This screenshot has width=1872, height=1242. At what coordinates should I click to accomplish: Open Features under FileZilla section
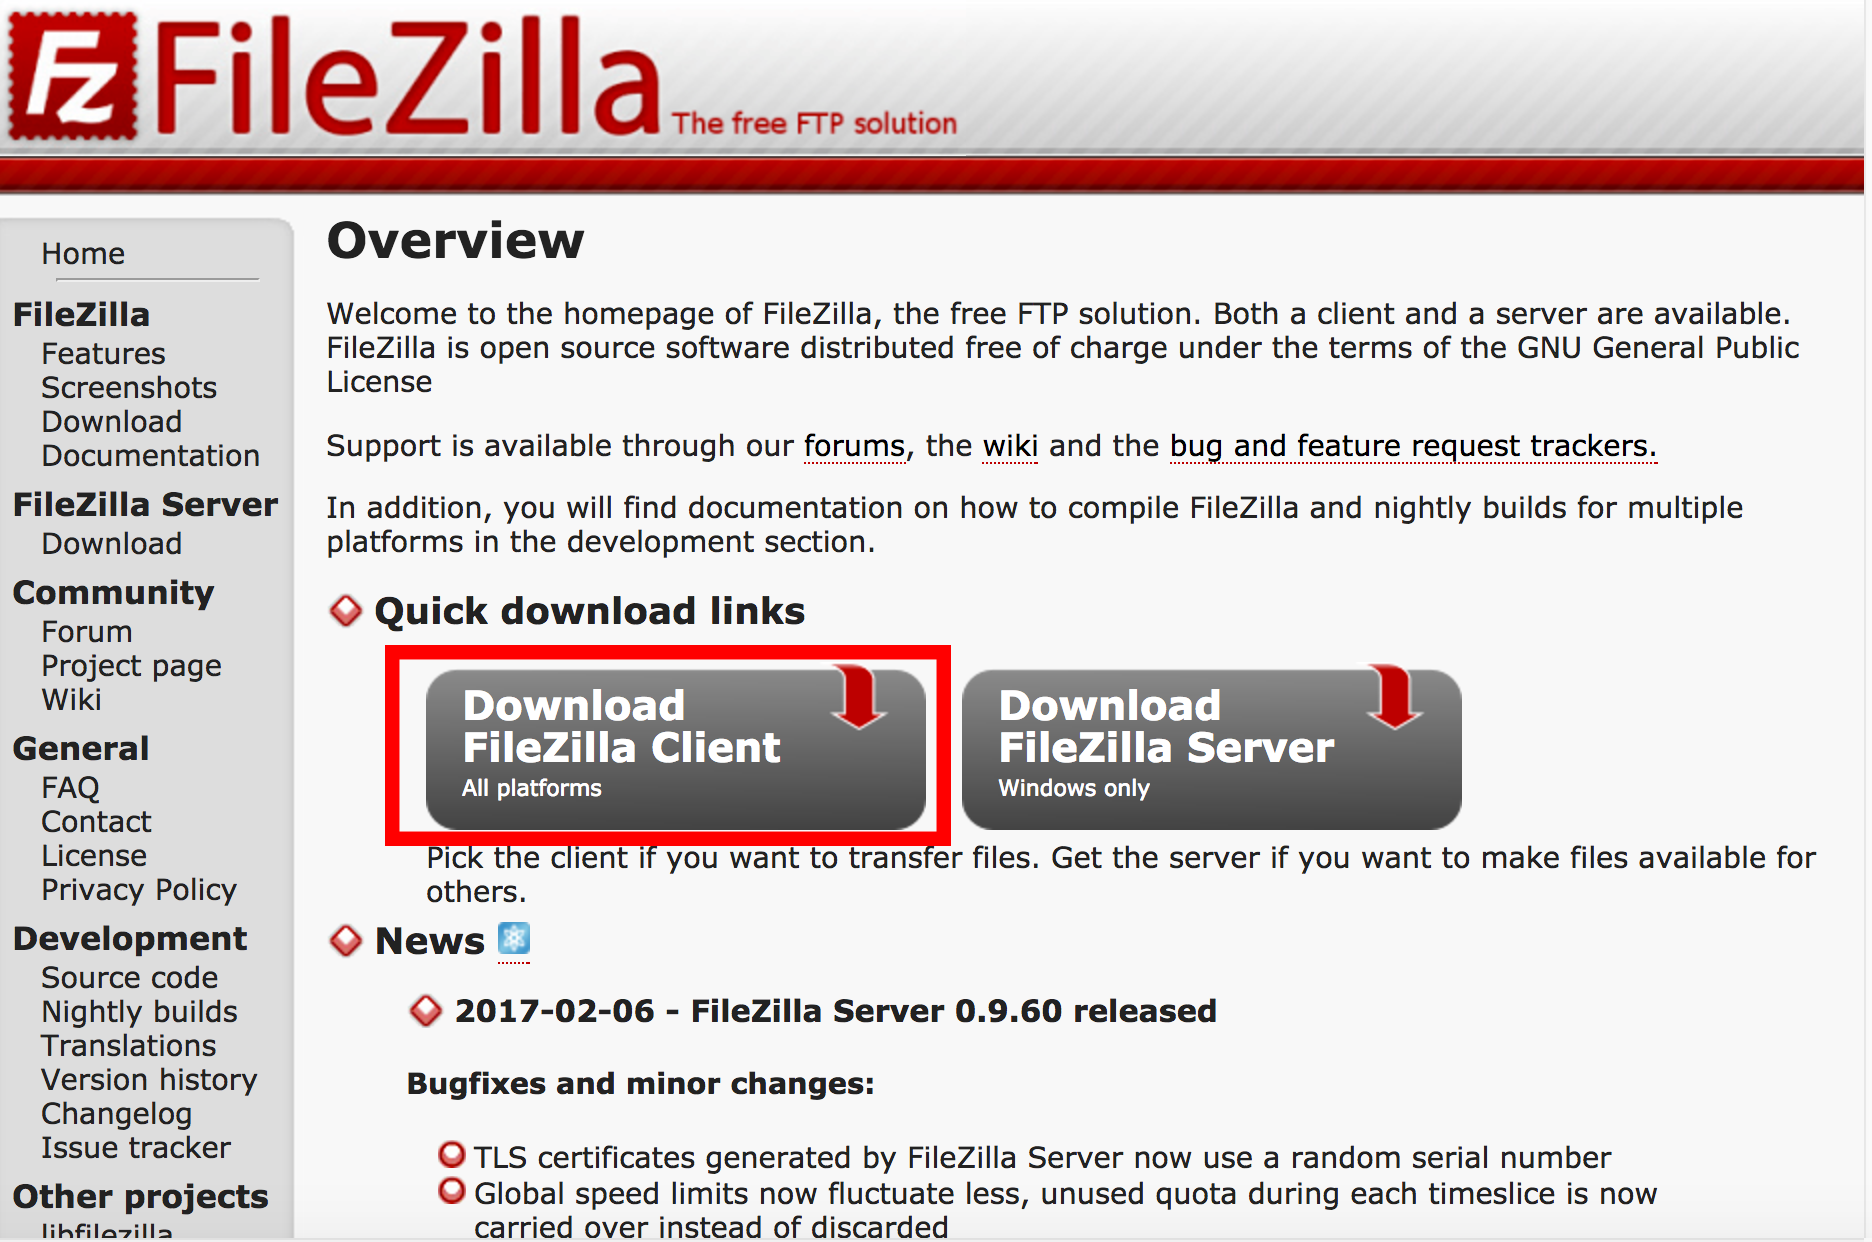(103, 354)
